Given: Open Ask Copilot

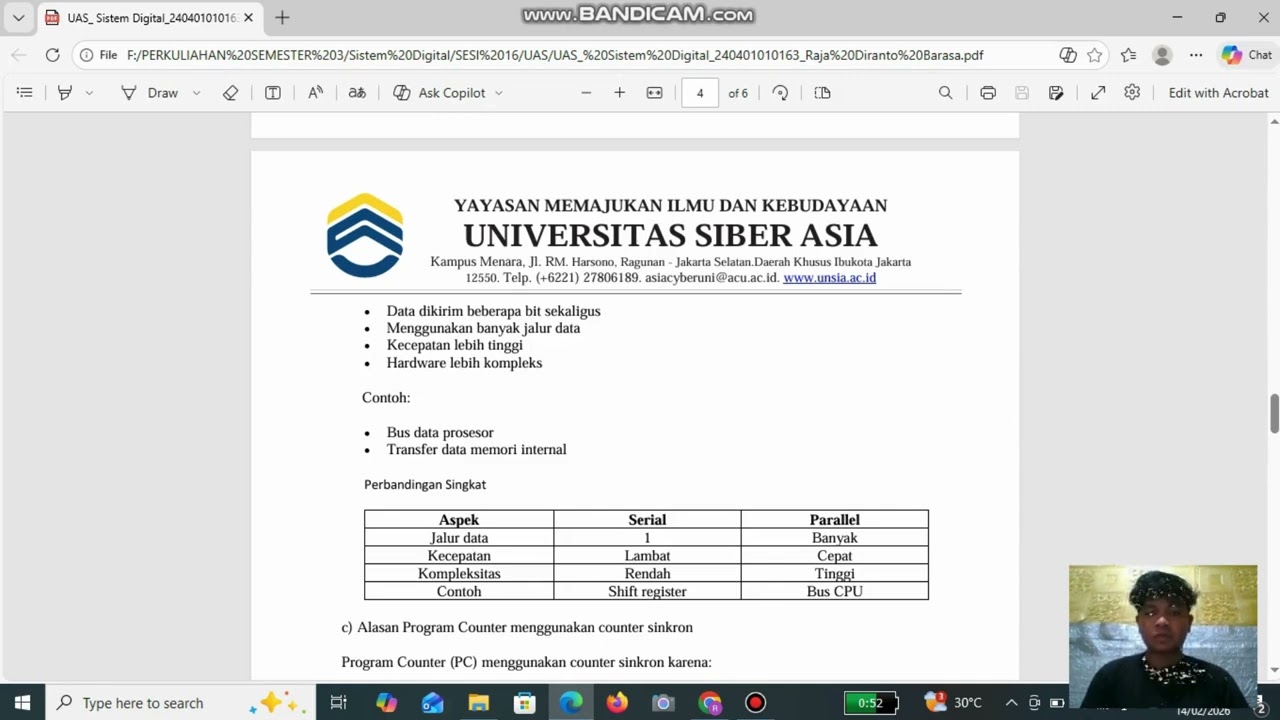Looking at the screenshot, I should coord(439,93).
